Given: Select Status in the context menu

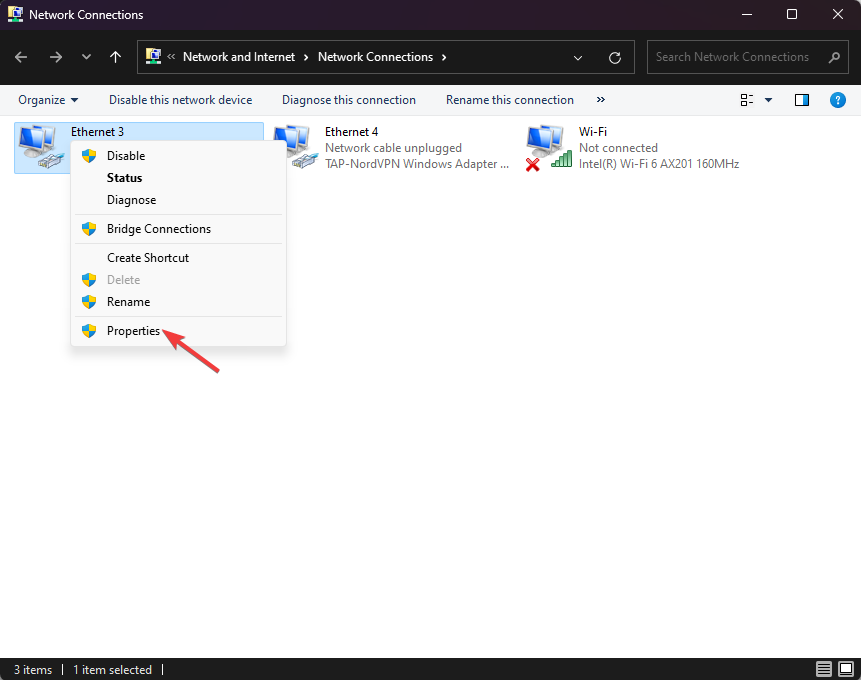Looking at the screenshot, I should [126, 177].
